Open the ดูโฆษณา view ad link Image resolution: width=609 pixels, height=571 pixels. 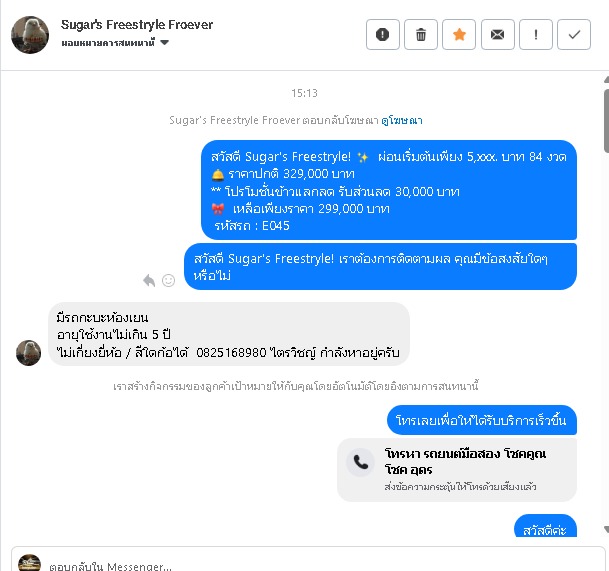402,120
